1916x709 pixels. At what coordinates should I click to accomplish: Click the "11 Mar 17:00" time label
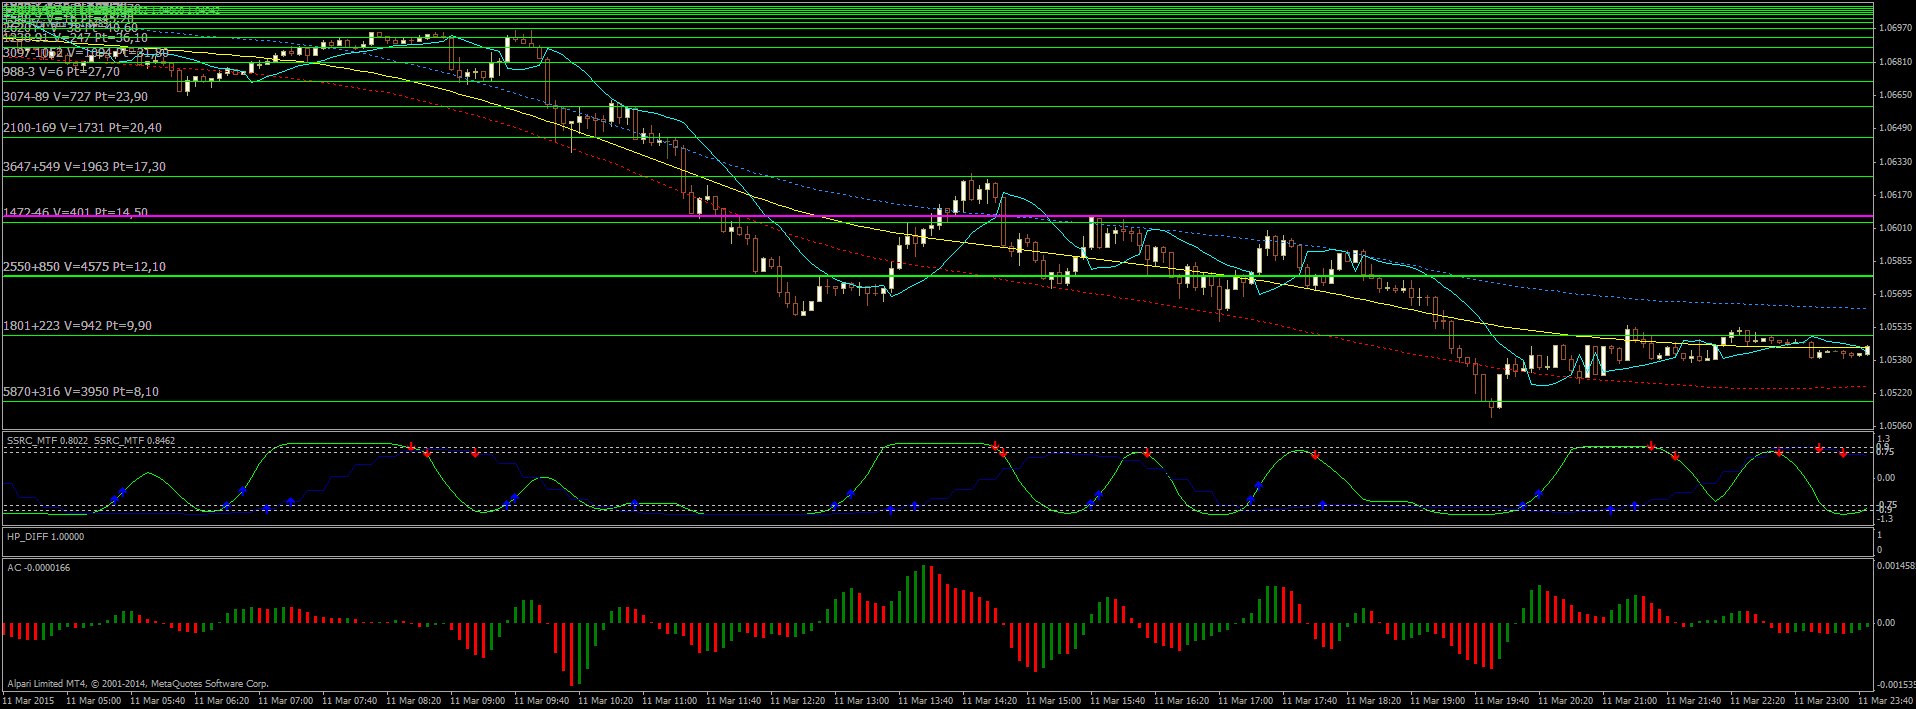(x=1245, y=701)
